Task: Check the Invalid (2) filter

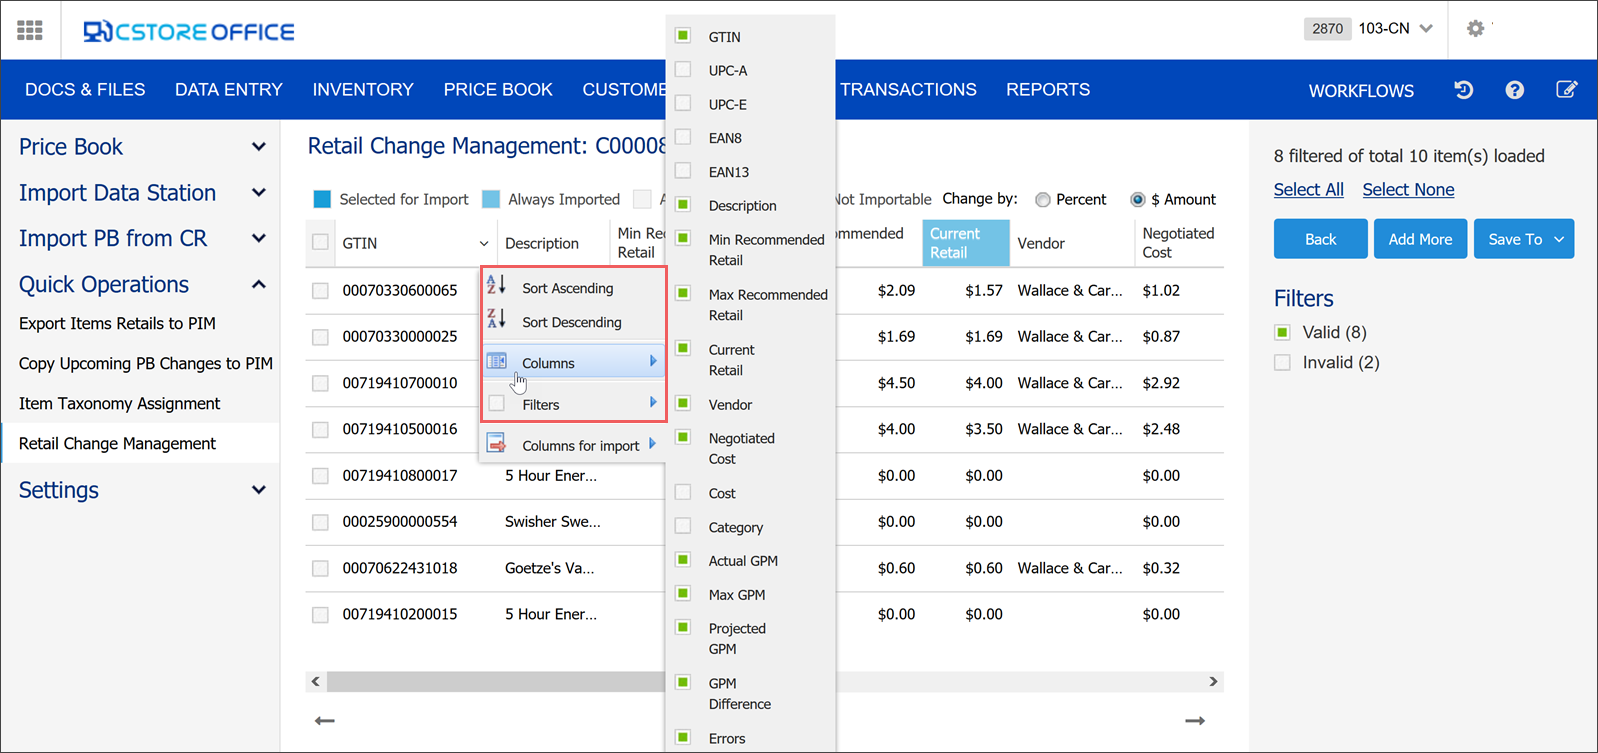Action: point(1282,362)
